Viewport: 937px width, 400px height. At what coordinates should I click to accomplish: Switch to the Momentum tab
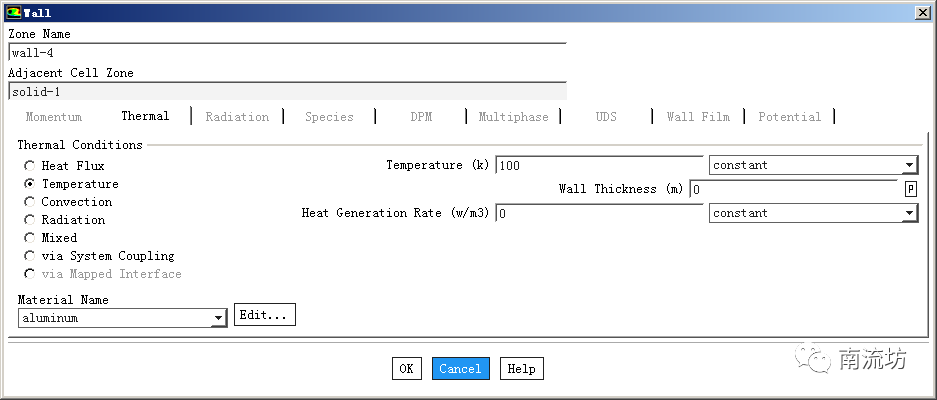tap(54, 117)
